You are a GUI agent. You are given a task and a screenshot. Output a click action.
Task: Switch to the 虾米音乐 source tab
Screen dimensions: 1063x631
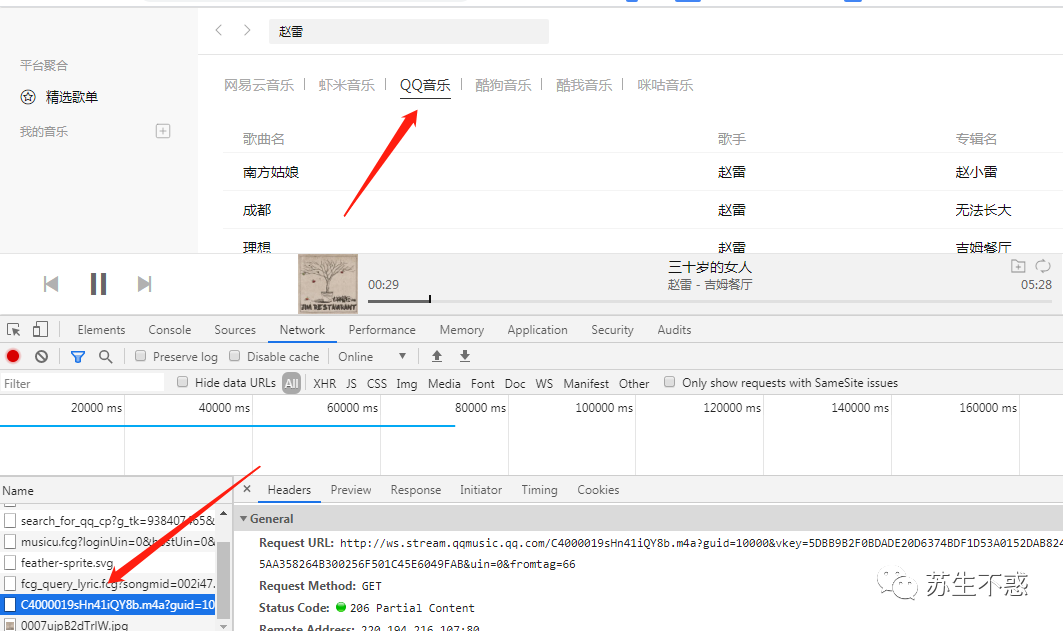pos(346,85)
